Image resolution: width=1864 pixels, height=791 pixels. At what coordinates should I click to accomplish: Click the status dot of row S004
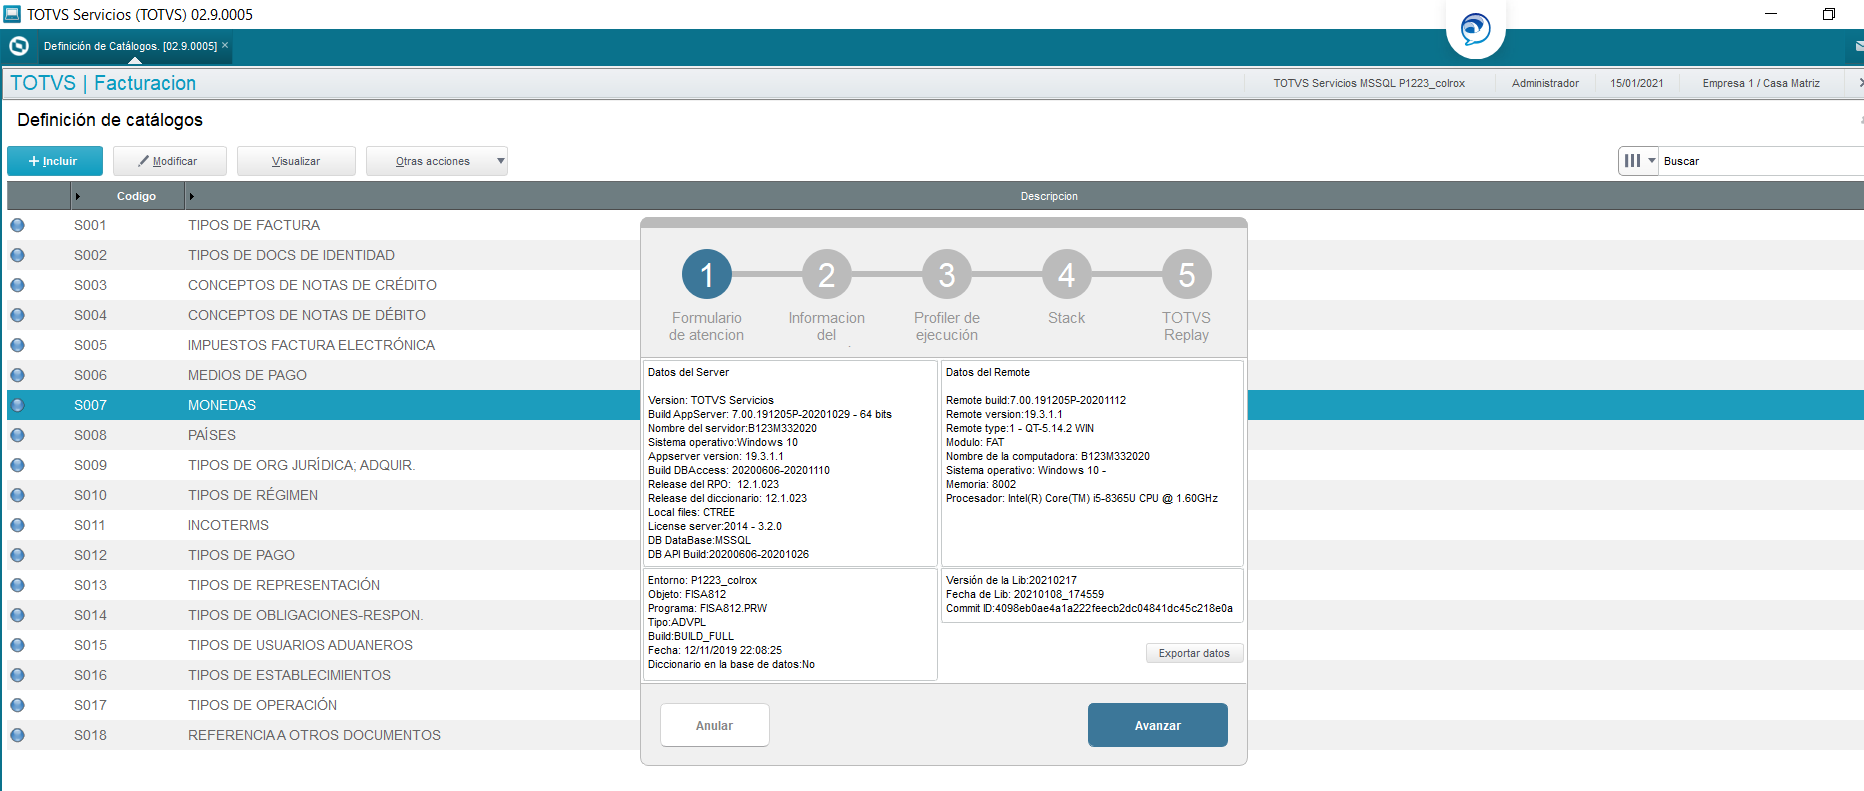18,315
